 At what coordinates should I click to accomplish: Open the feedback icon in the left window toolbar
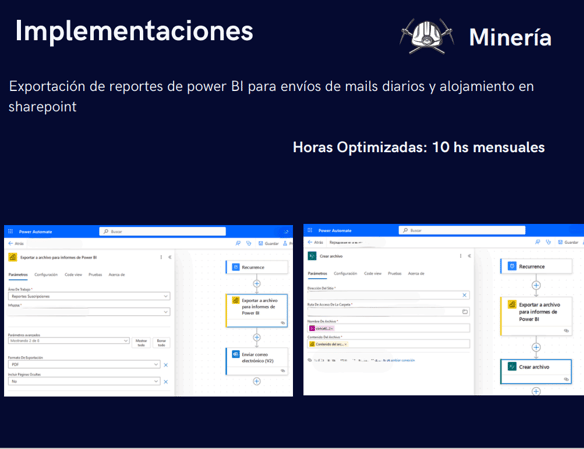click(238, 243)
